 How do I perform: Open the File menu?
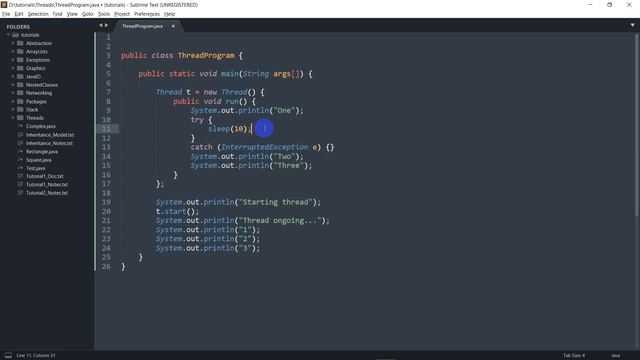point(6,14)
